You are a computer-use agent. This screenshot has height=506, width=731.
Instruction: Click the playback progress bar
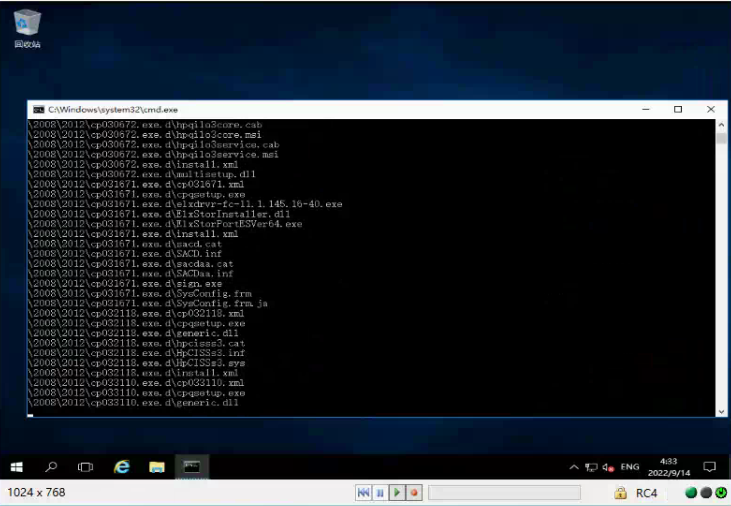(504, 493)
